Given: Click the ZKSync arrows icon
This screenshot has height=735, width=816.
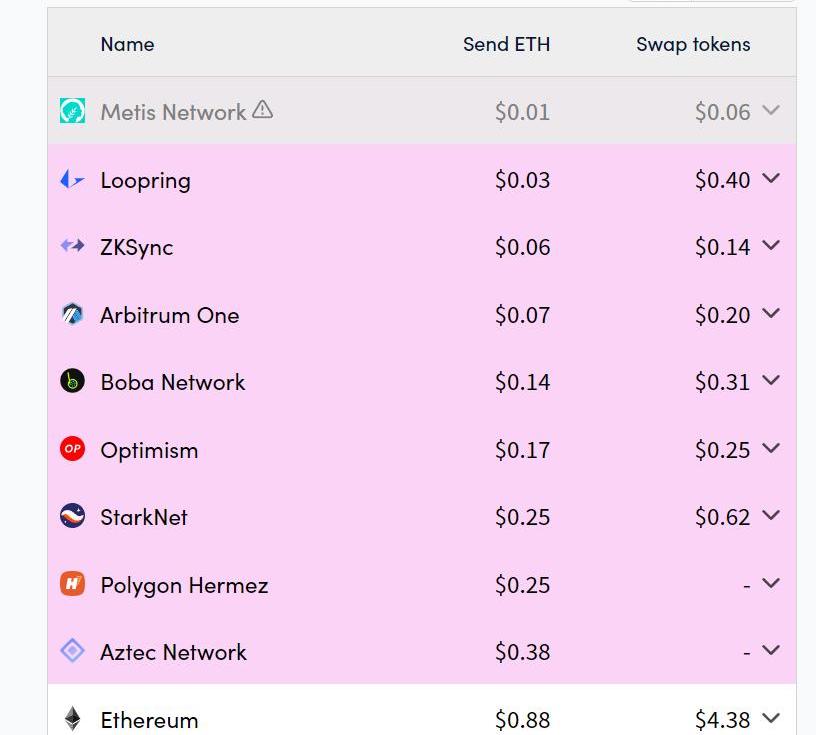Looking at the screenshot, I should (x=72, y=246).
